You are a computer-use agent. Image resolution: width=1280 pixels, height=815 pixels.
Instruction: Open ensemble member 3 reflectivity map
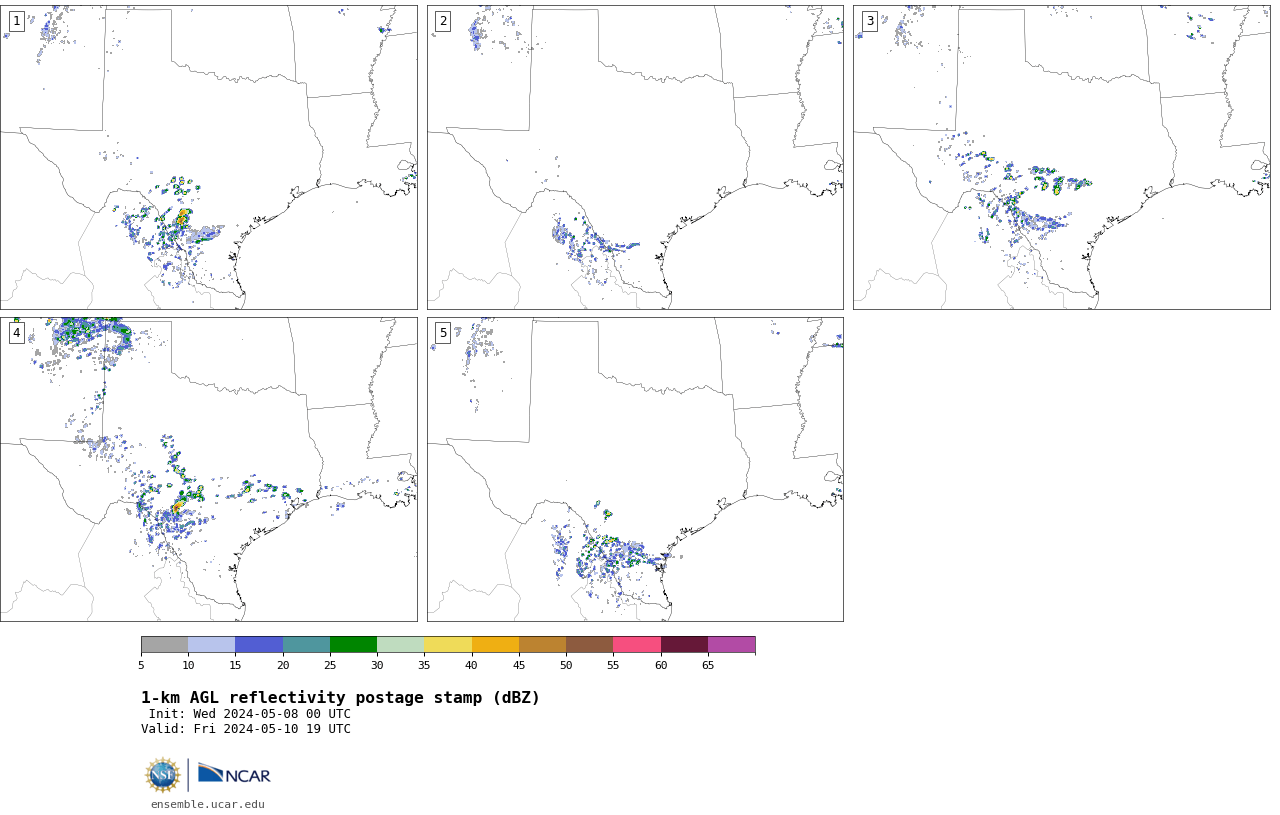click(x=1061, y=157)
